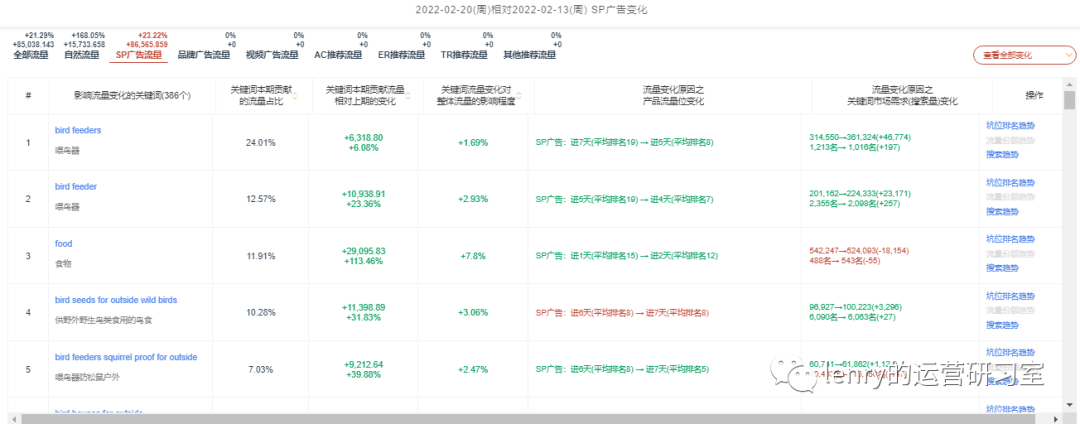This screenshot has height=424, width=1080.
Task: Open the 'food' keyword link
Action: [x=63, y=244]
